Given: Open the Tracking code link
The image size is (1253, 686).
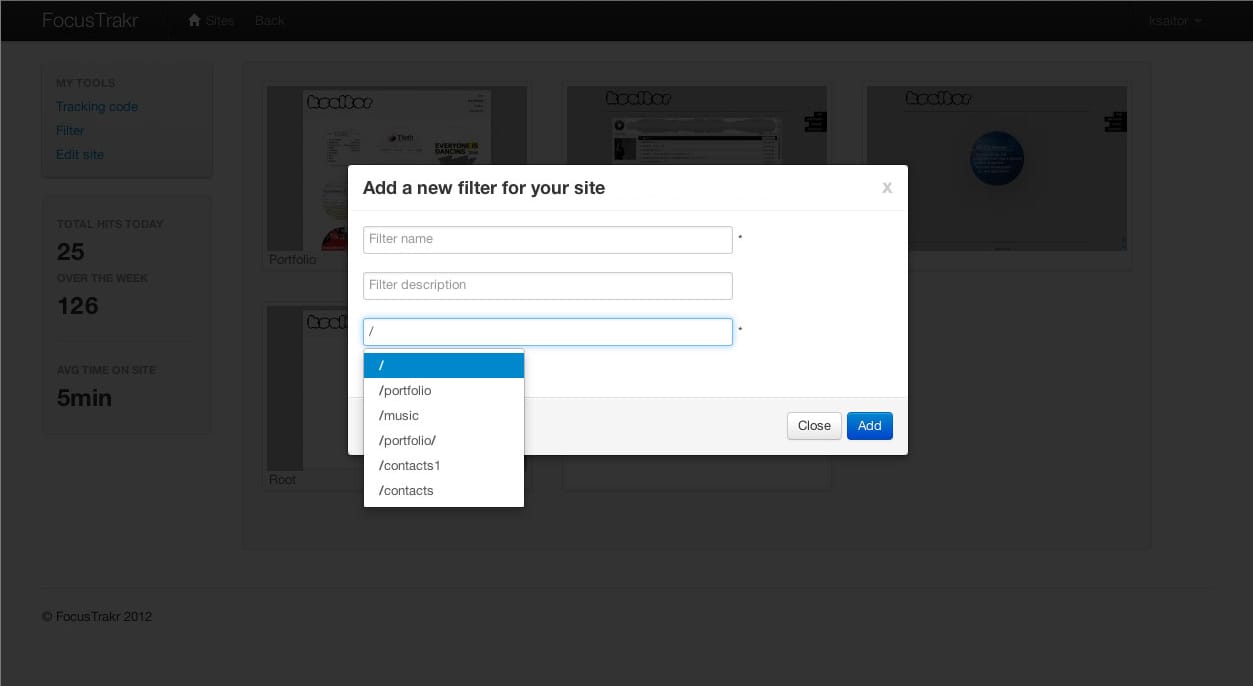Looking at the screenshot, I should pyautogui.click(x=97, y=106).
